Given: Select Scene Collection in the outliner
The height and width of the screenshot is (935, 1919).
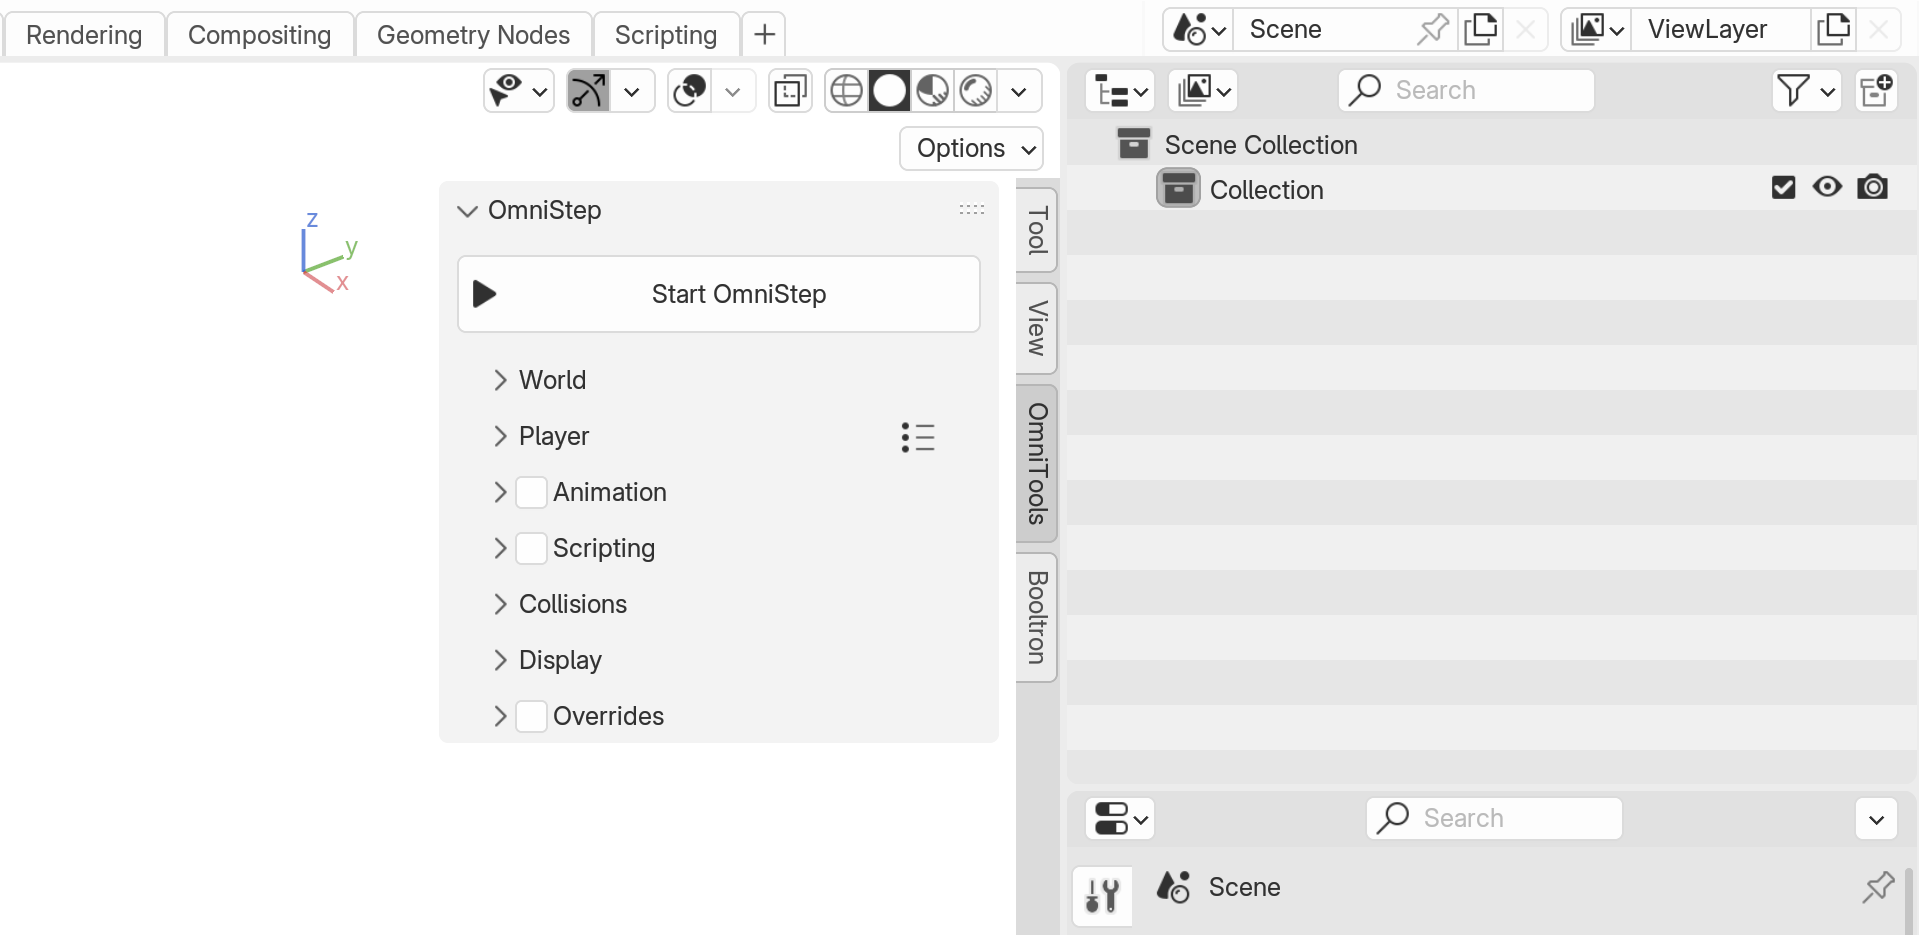Looking at the screenshot, I should [1261, 145].
